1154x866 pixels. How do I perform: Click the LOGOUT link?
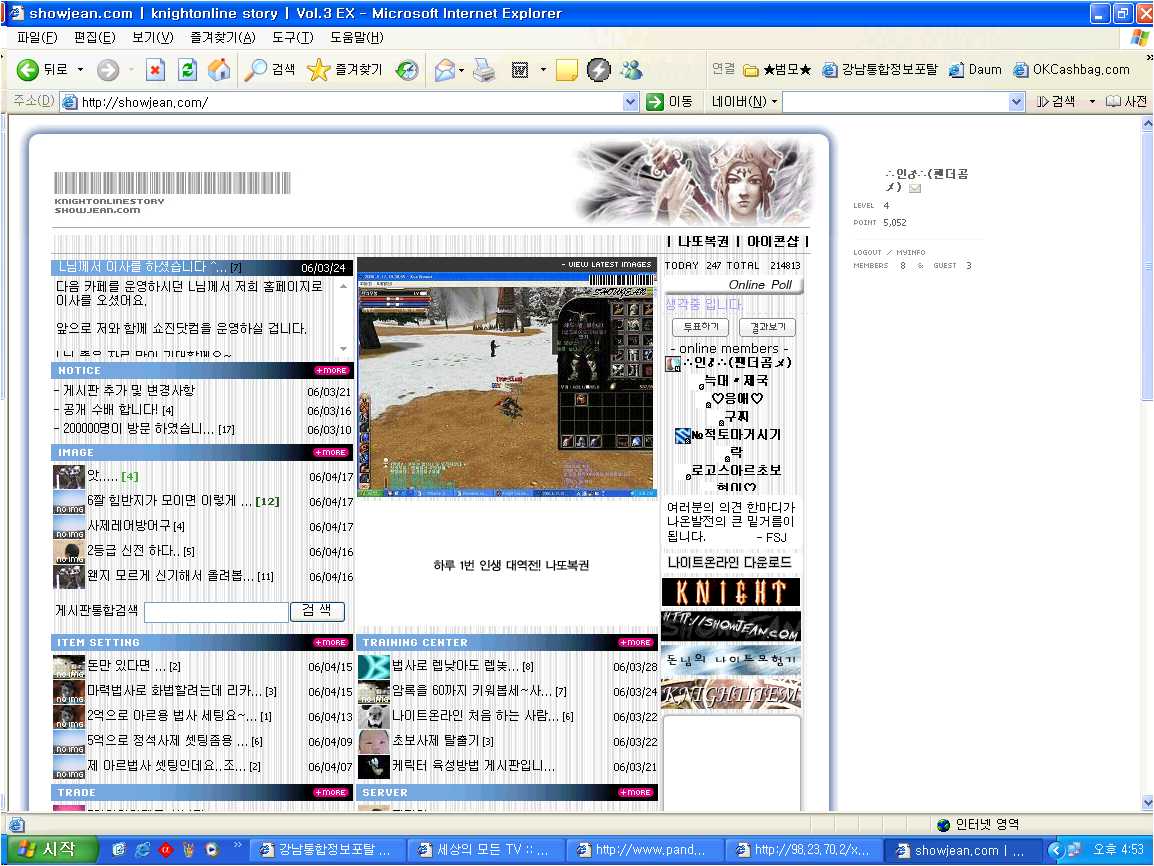point(867,252)
